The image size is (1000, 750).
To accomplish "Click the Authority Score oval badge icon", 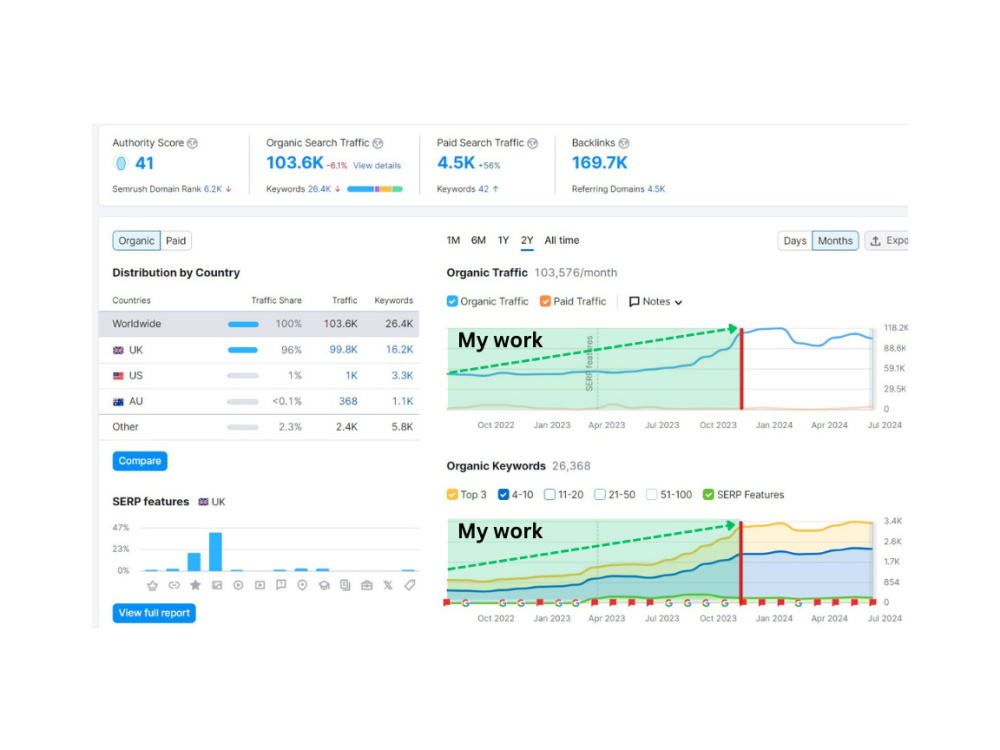I will (121, 163).
